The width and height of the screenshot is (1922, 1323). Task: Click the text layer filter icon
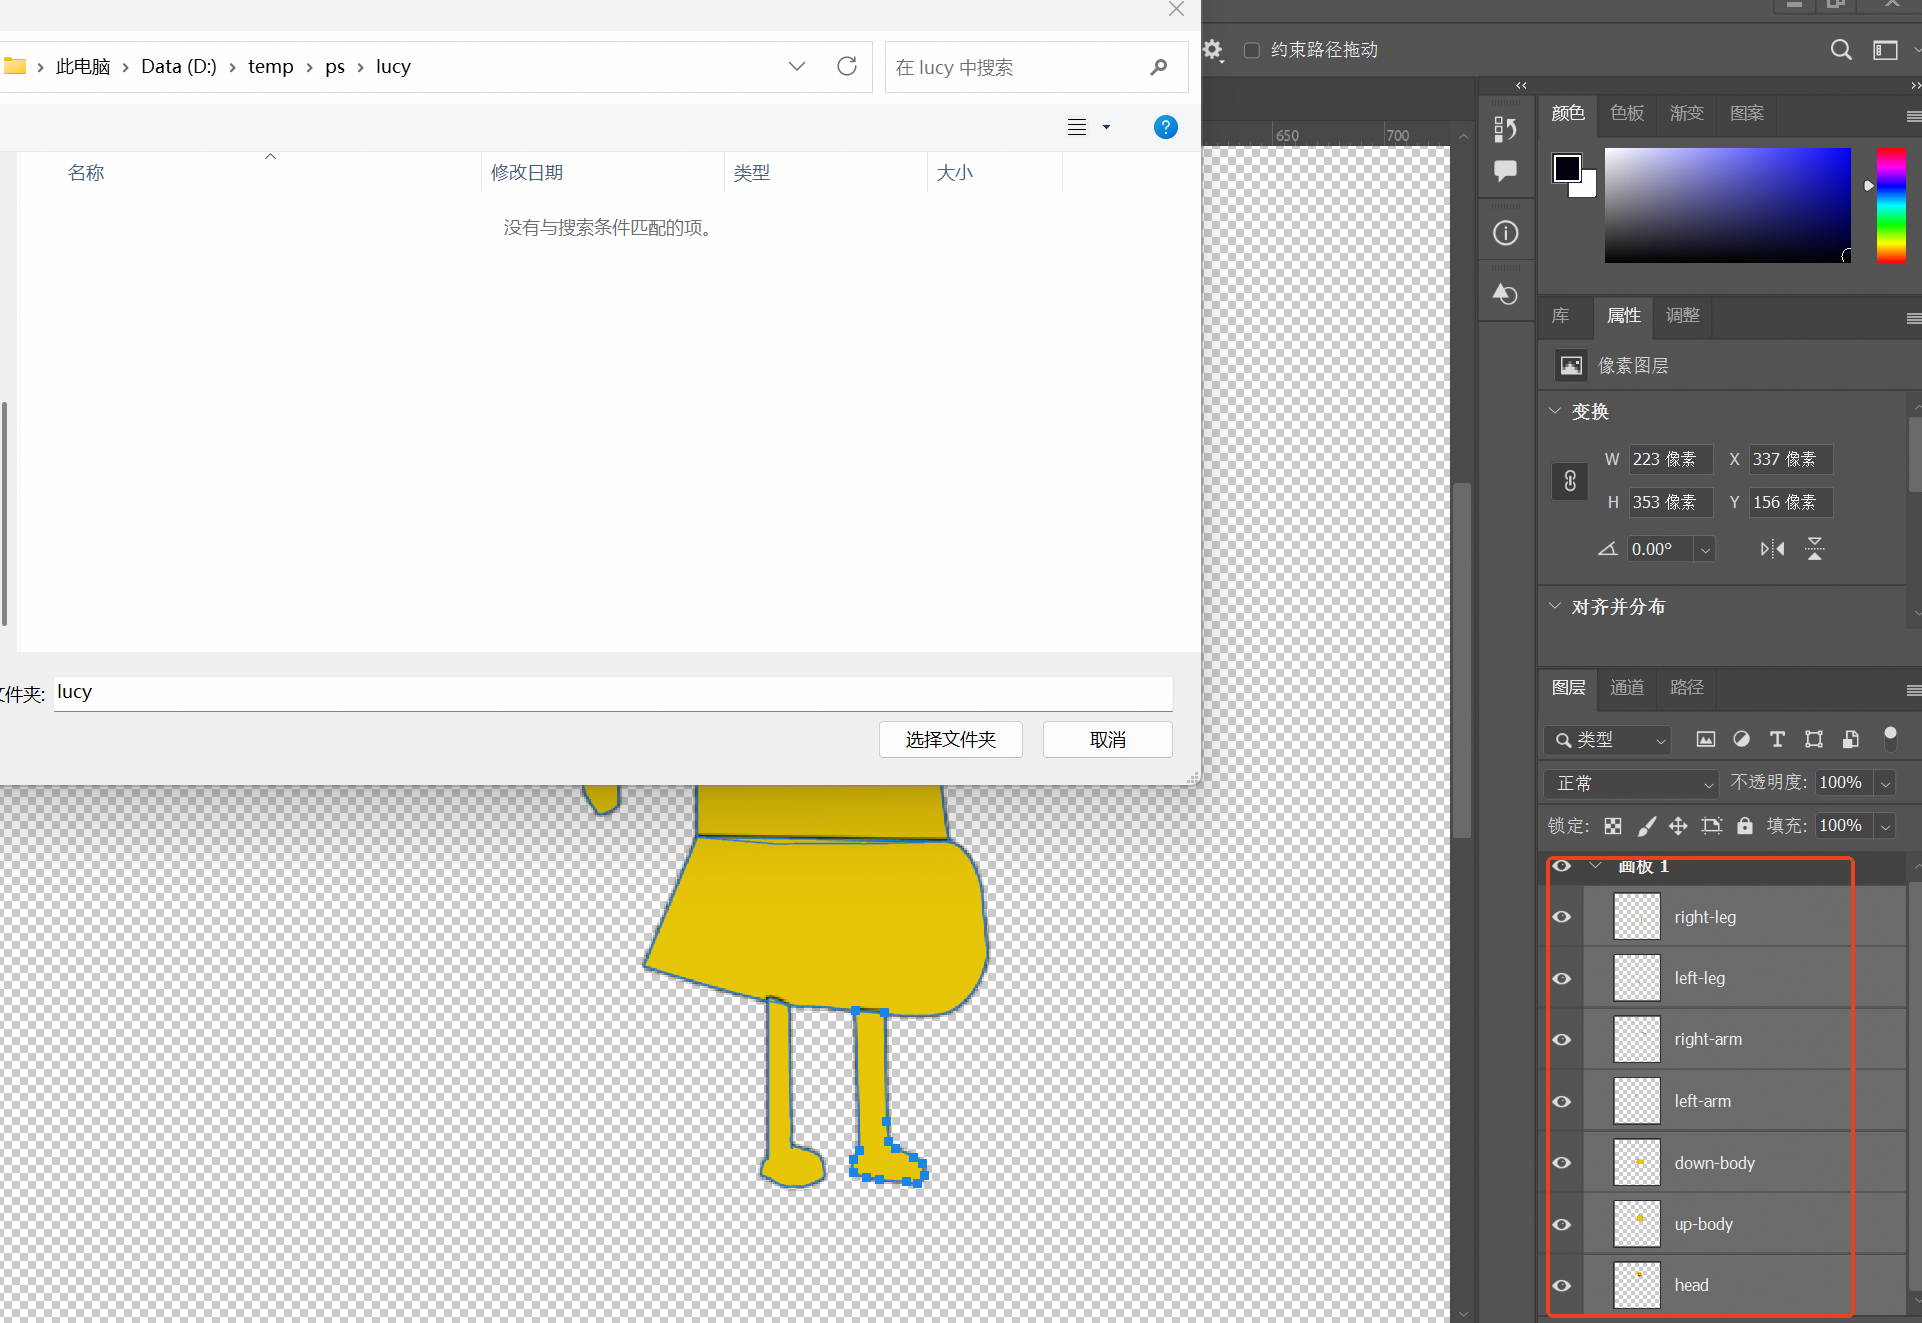tap(1777, 739)
